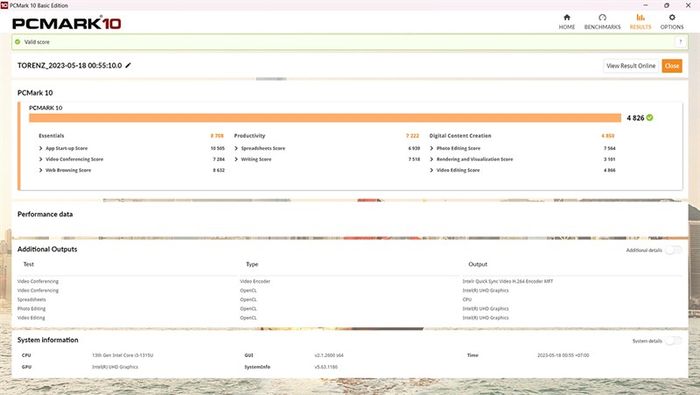This screenshot has width=700, height=395.
Task: Minimize the PCMark 10 window
Action: pyautogui.click(x=645, y=5)
